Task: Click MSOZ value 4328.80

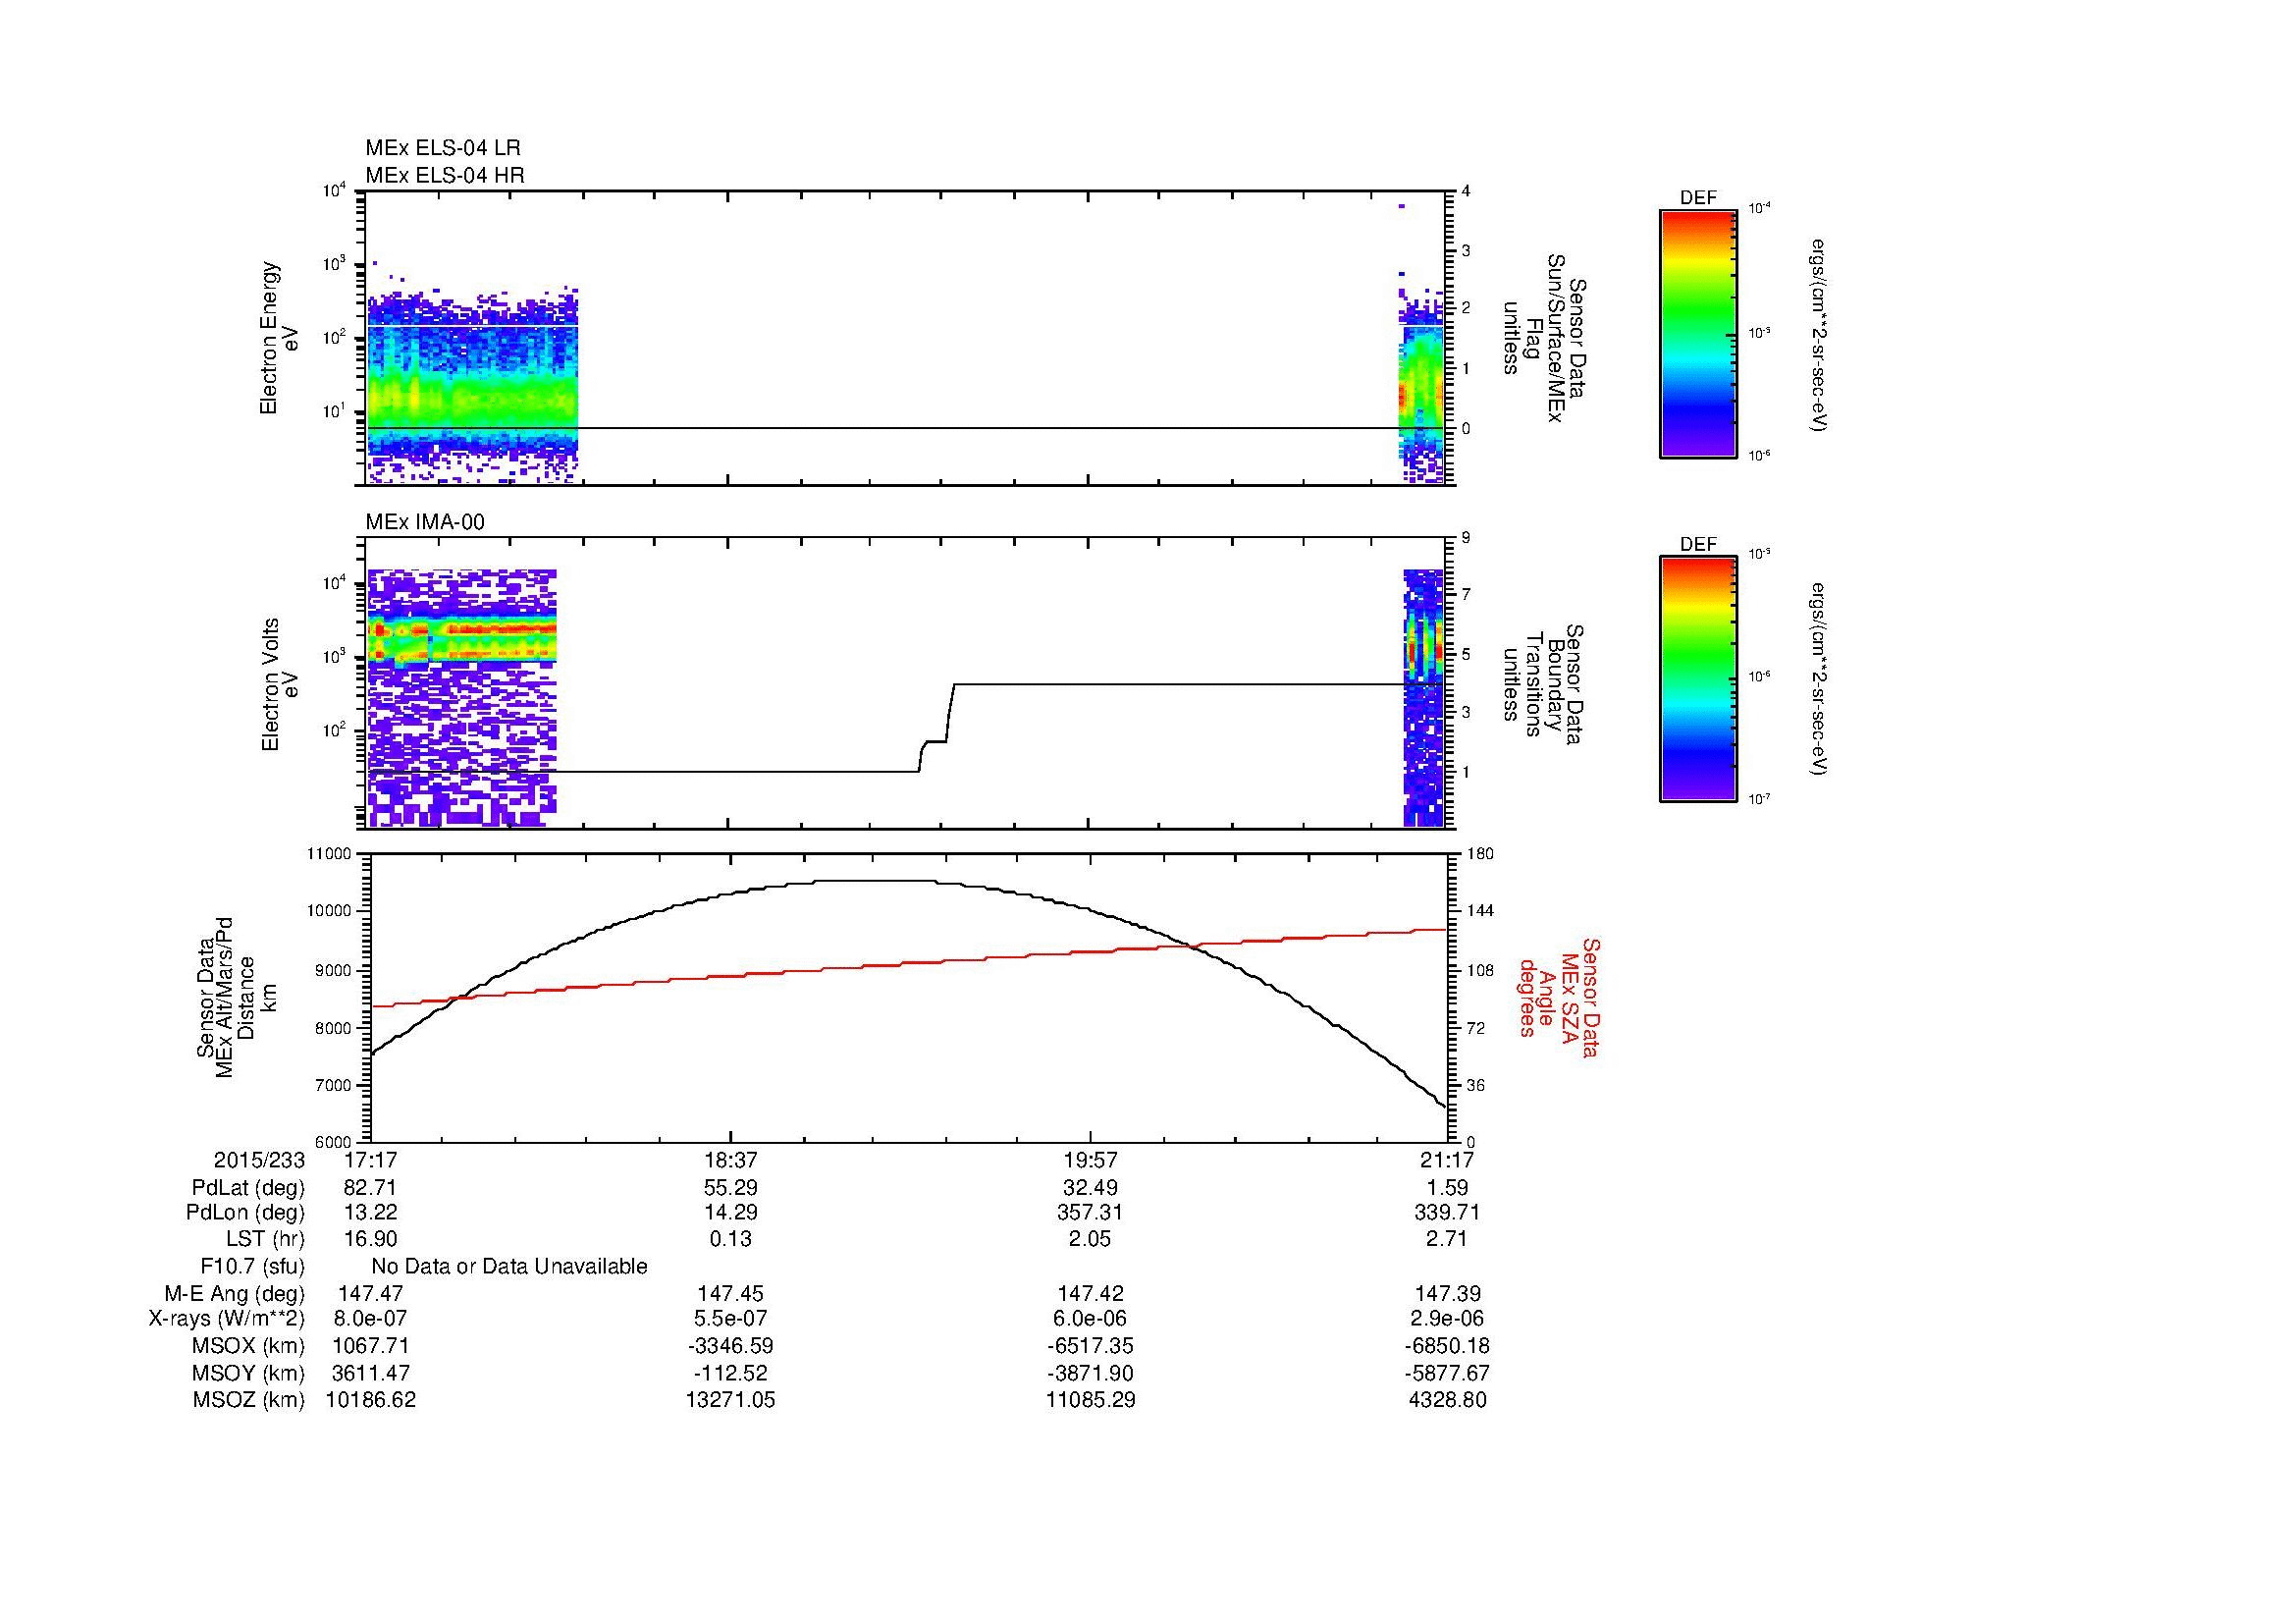Action: click(x=1448, y=1400)
